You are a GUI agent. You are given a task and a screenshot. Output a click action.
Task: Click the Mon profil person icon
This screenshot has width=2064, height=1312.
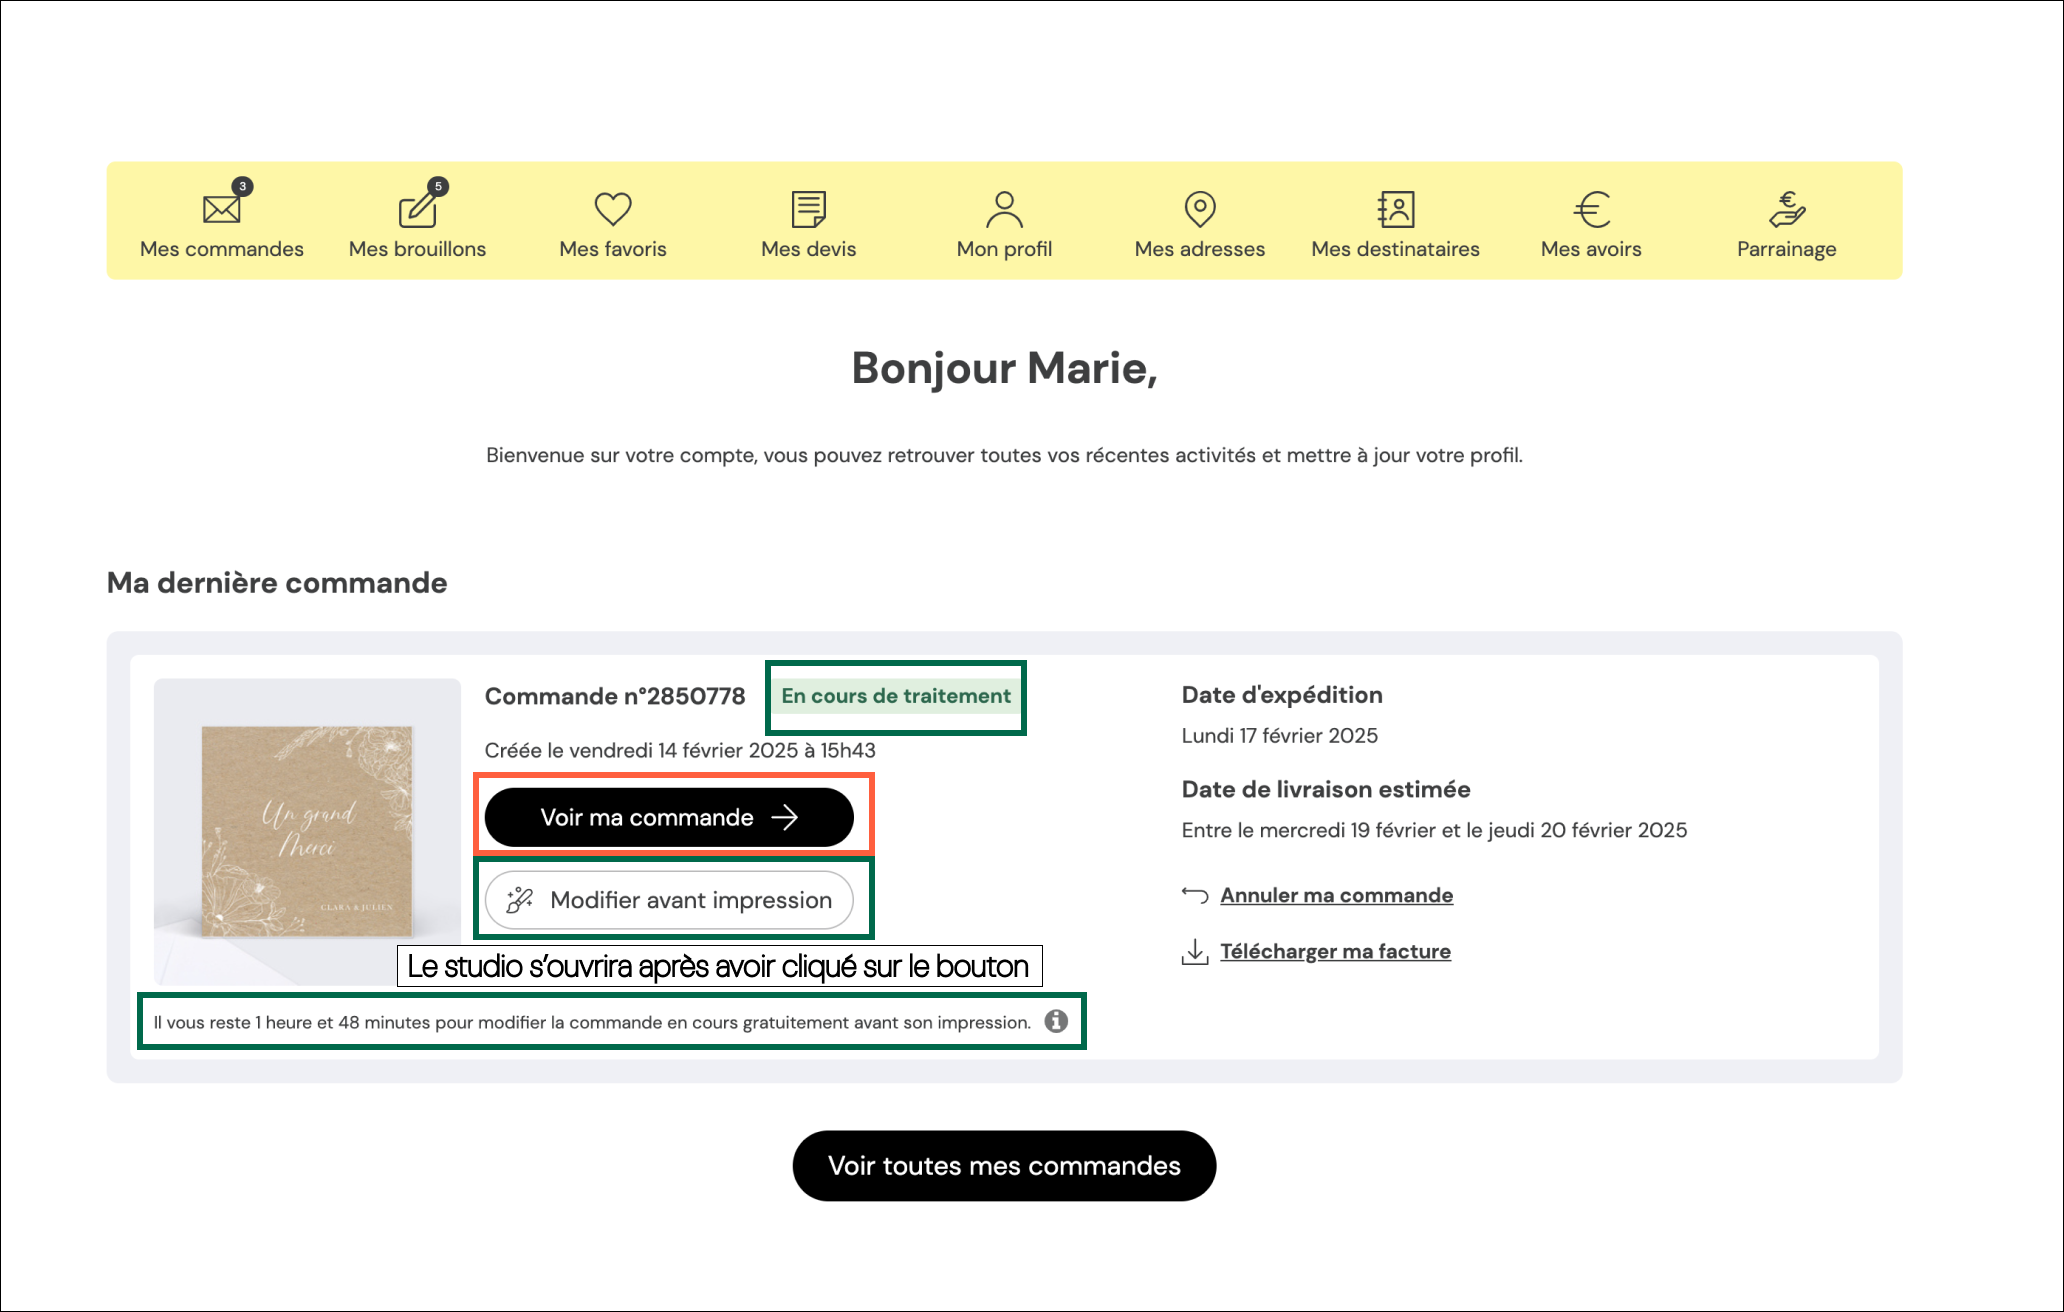1004,209
